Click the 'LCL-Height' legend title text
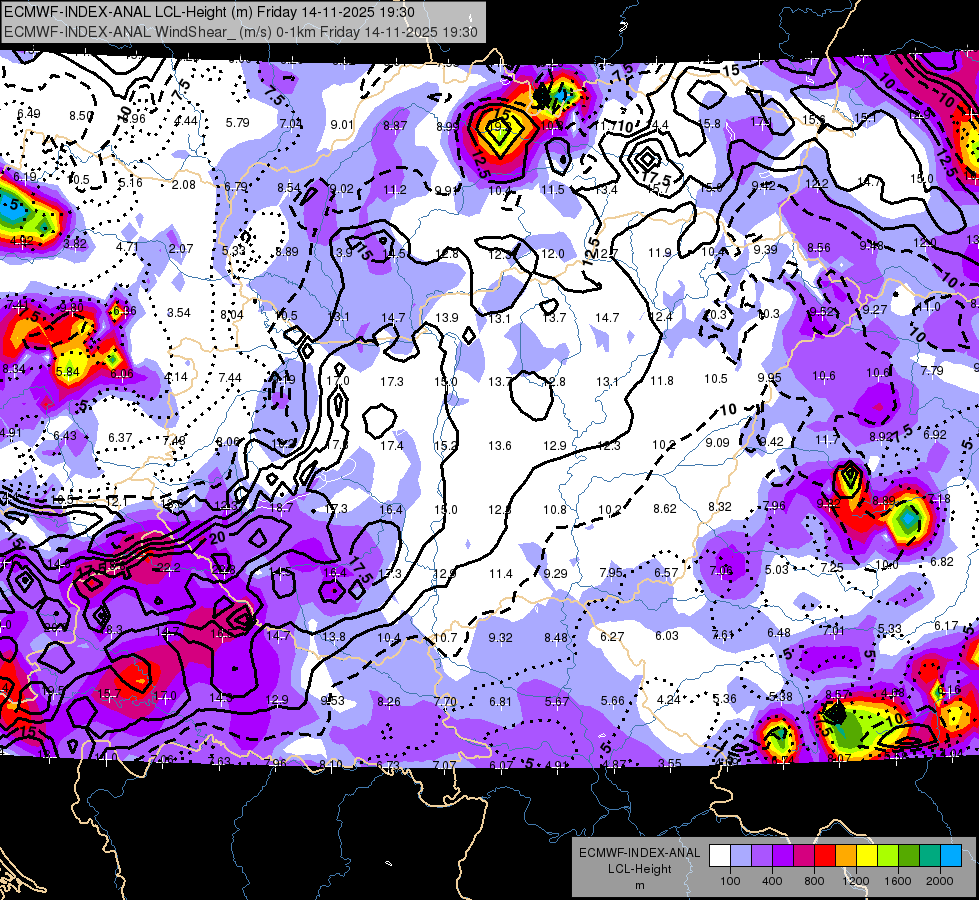Viewport: 979px width, 900px height. [x=639, y=869]
